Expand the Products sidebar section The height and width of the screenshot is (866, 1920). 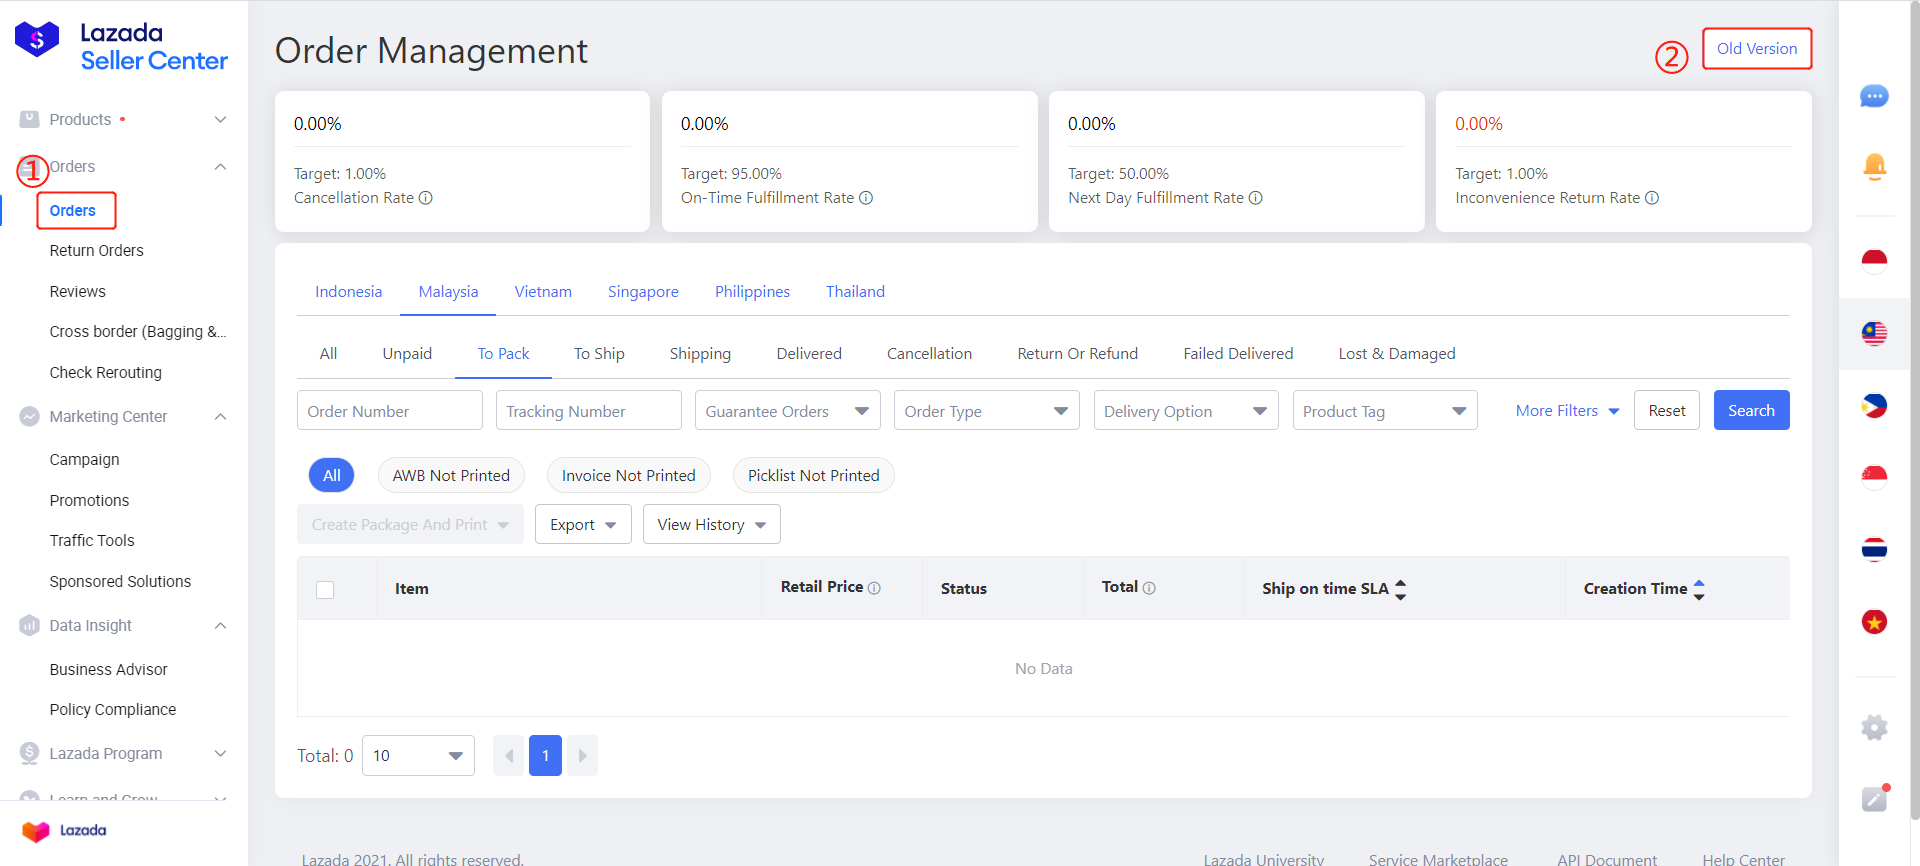pos(220,119)
